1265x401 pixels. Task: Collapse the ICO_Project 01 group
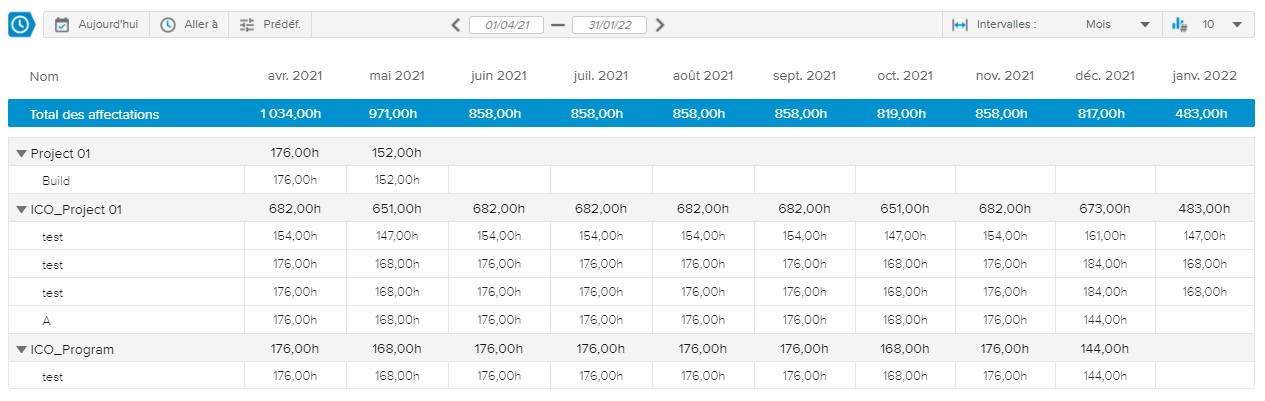pos(21,210)
